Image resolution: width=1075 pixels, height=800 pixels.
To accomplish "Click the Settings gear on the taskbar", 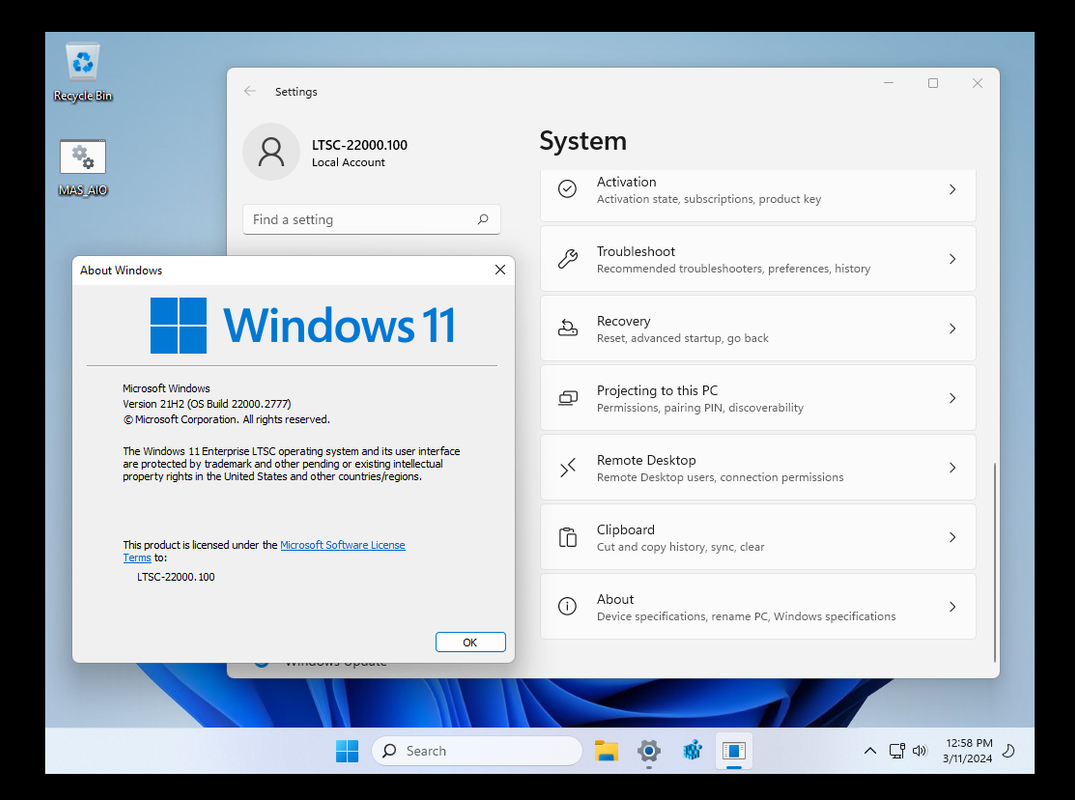I will point(649,751).
